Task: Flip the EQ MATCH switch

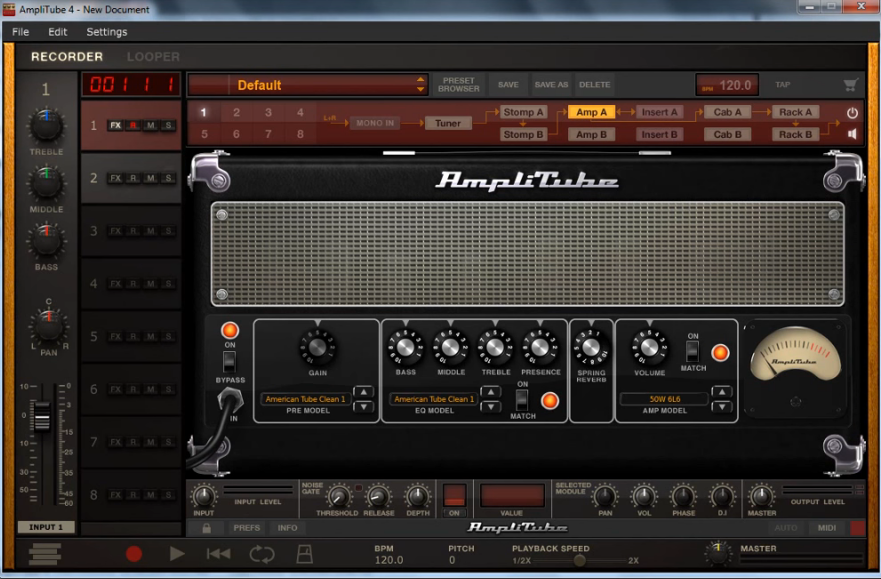Action: click(521, 400)
